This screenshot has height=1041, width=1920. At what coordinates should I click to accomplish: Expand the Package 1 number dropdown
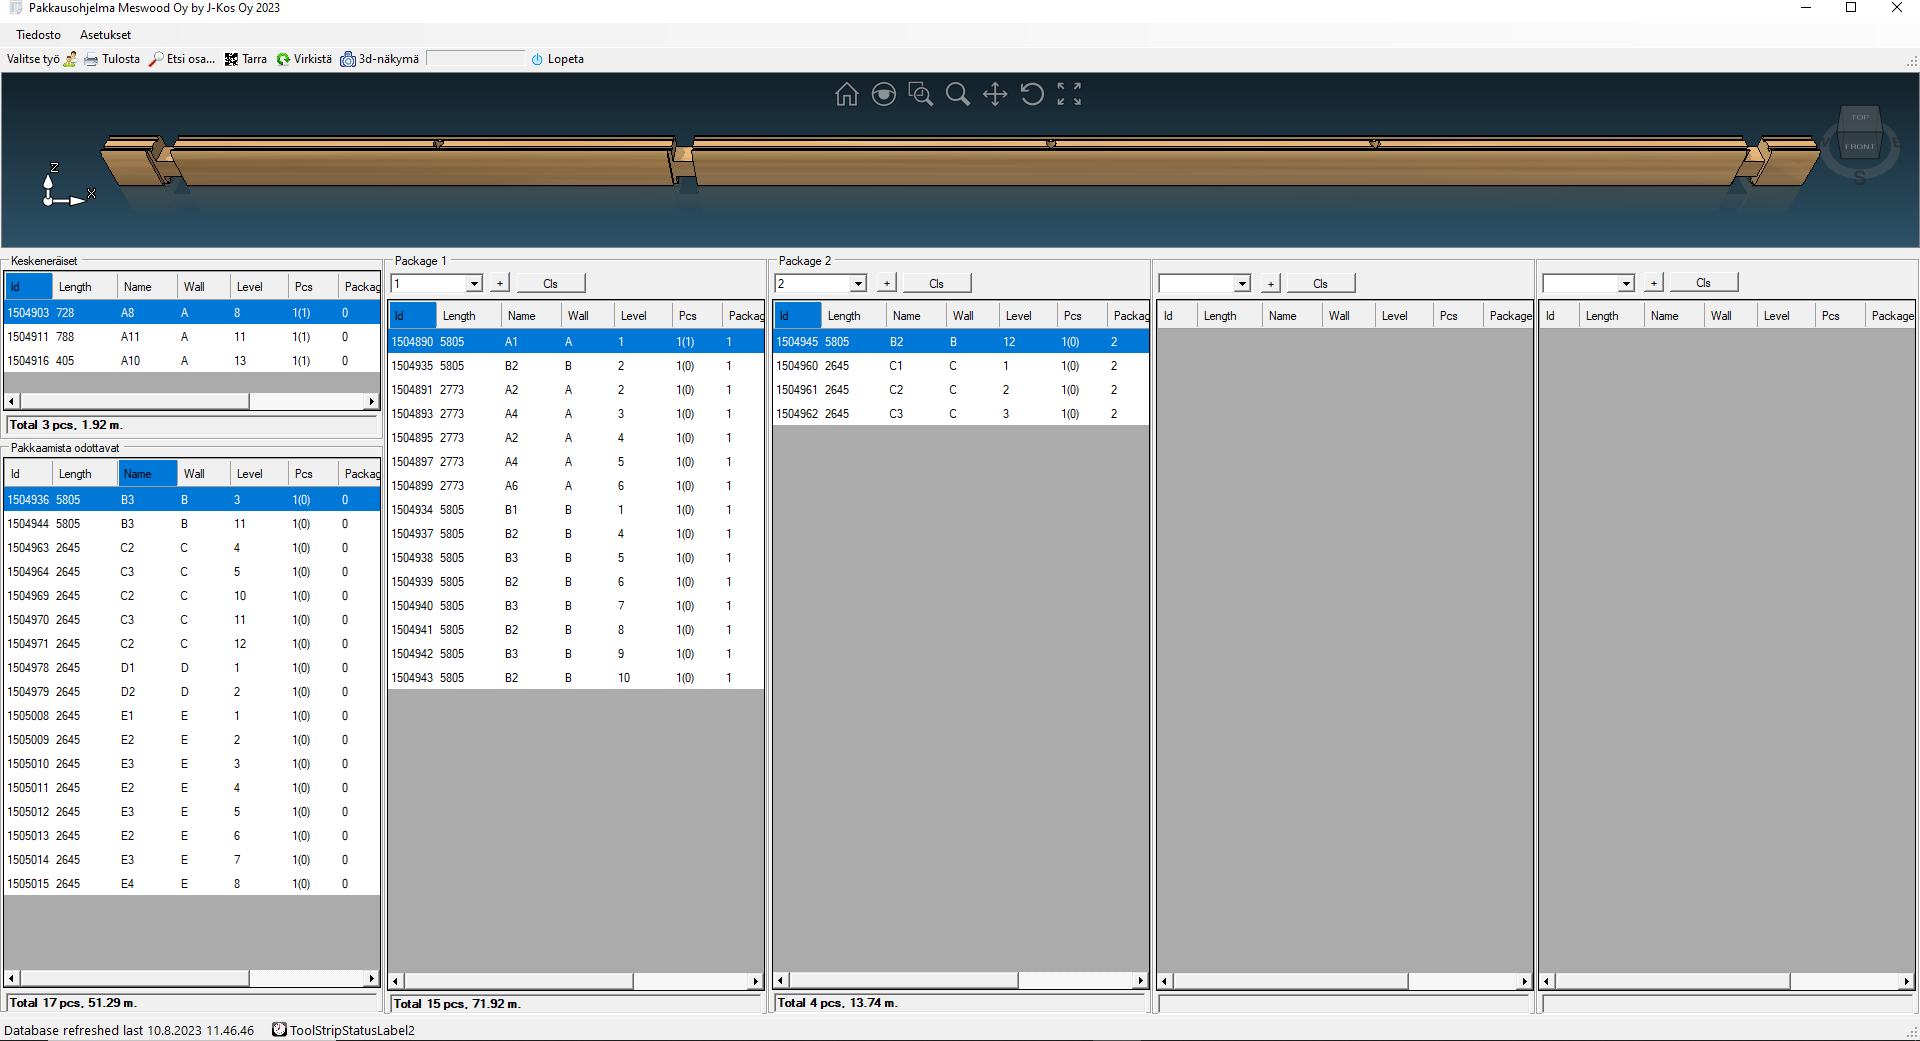(x=474, y=284)
